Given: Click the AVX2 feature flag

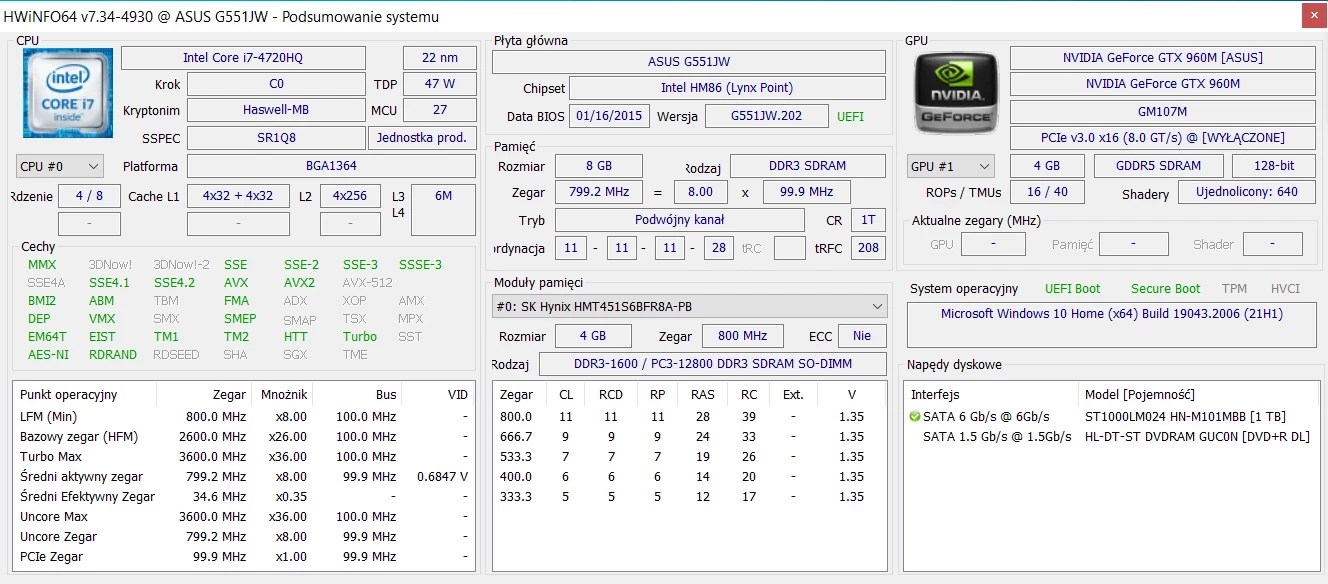Looking at the screenshot, I should coord(299,283).
